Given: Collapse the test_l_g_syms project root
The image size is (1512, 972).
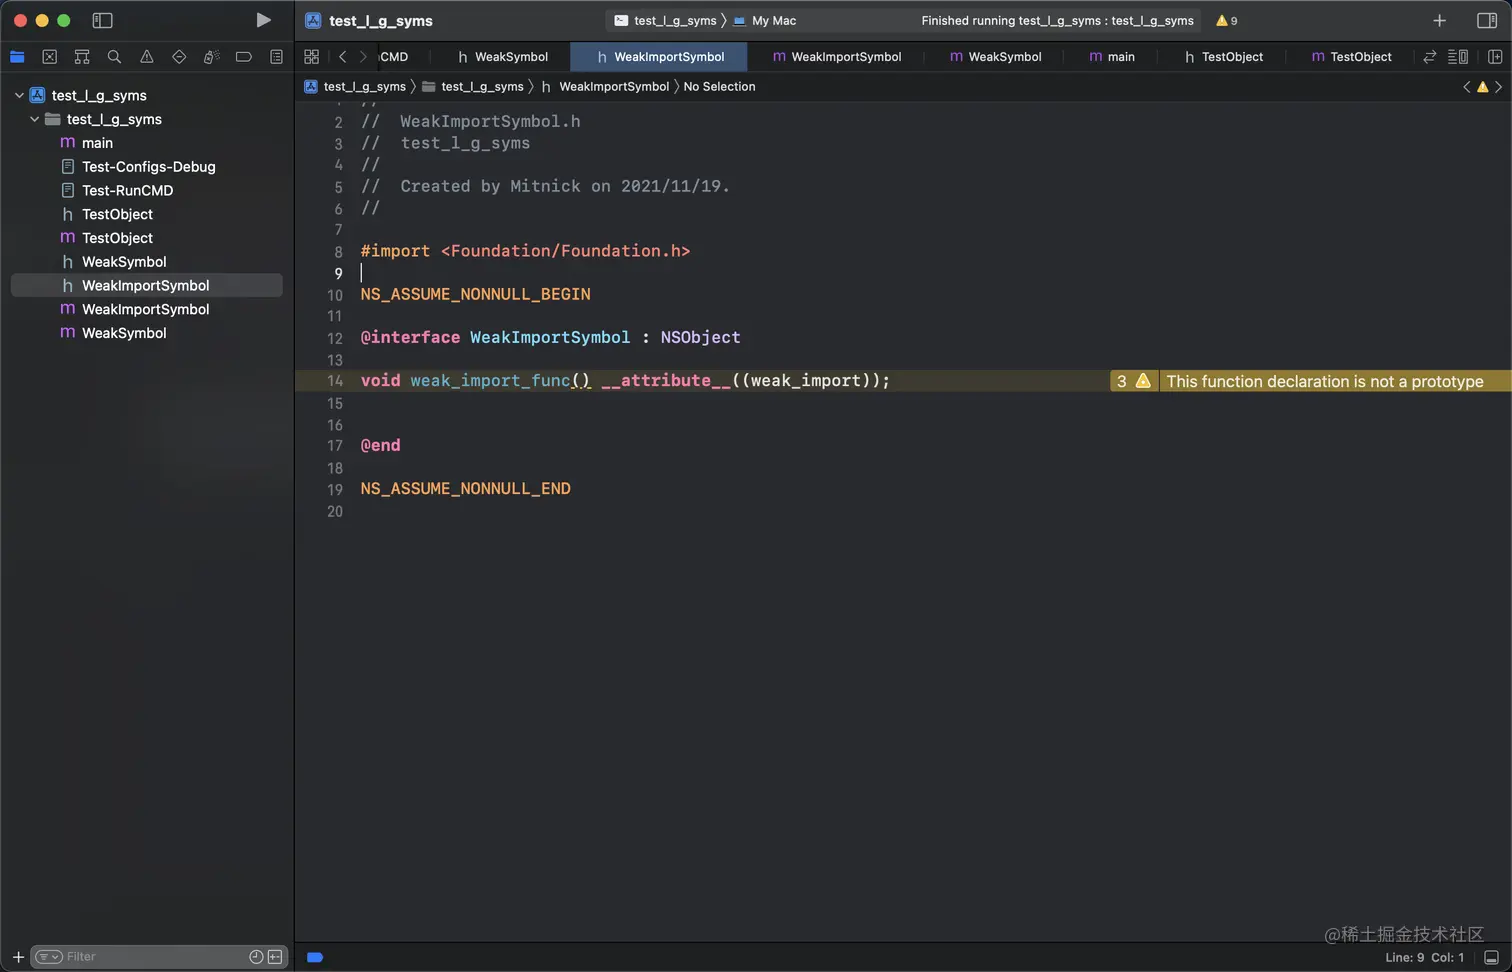Looking at the screenshot, I should pyautogui.click(x=19, y=95).
